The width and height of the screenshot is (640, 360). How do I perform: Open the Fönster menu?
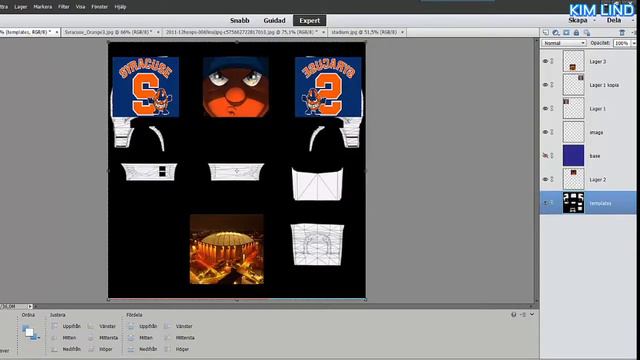click(x=100, y=7)
